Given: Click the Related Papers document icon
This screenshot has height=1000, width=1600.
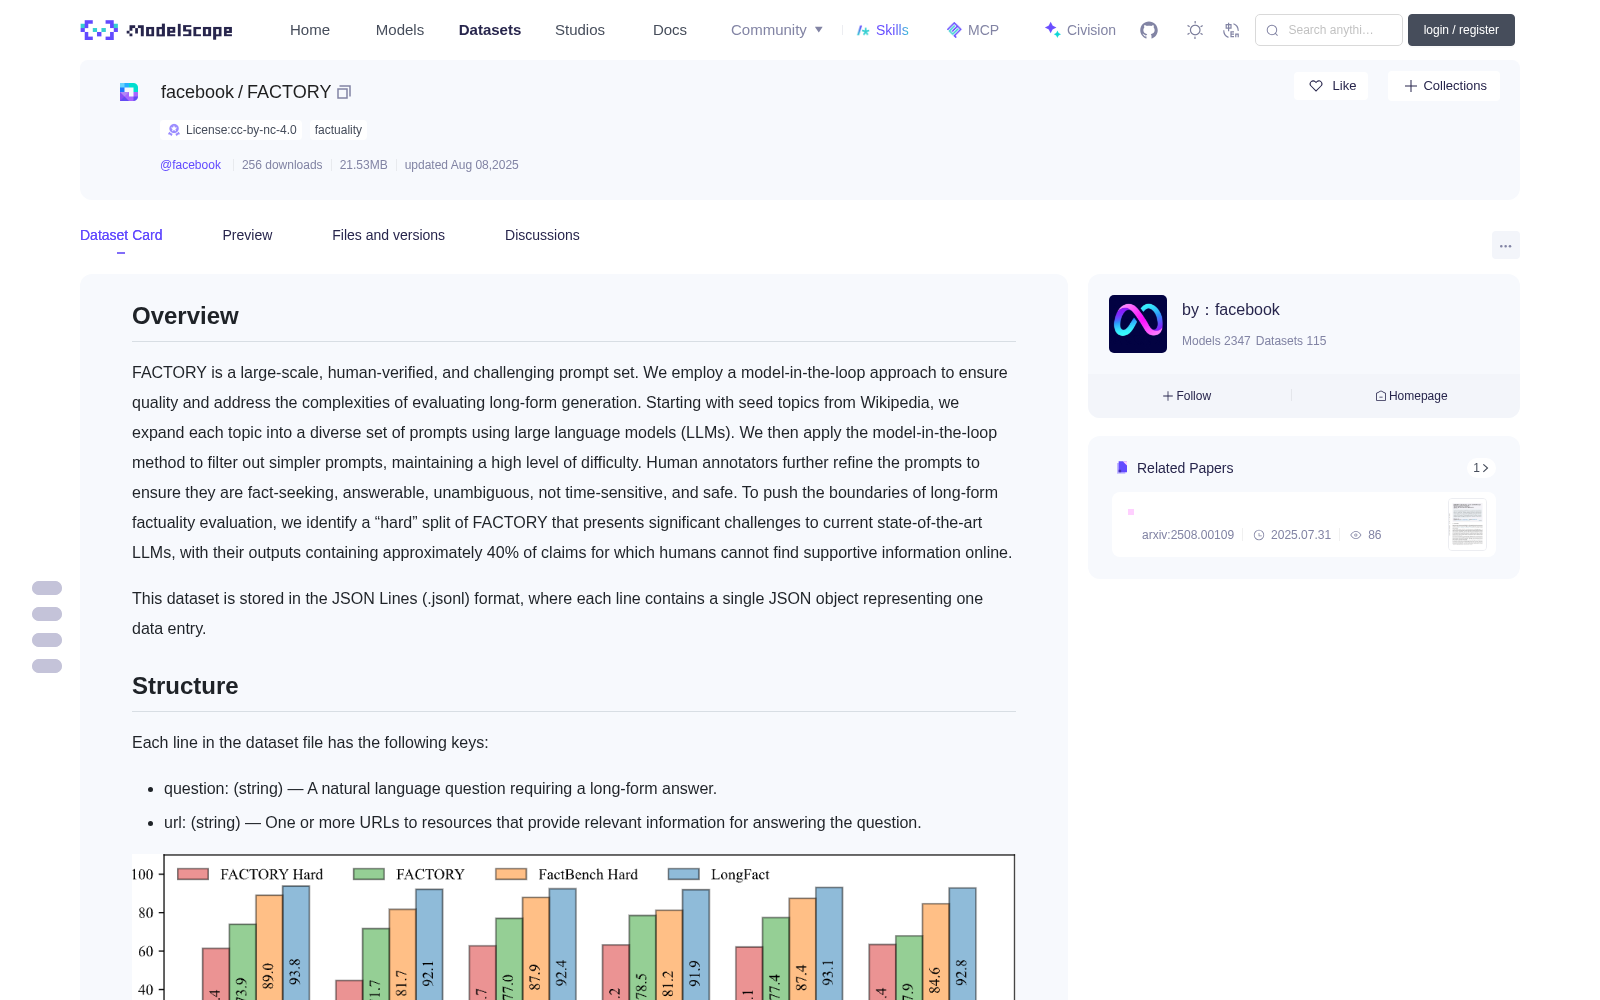Looking at the screenshot, I should pyautogui.click(x=1122, y=468).
